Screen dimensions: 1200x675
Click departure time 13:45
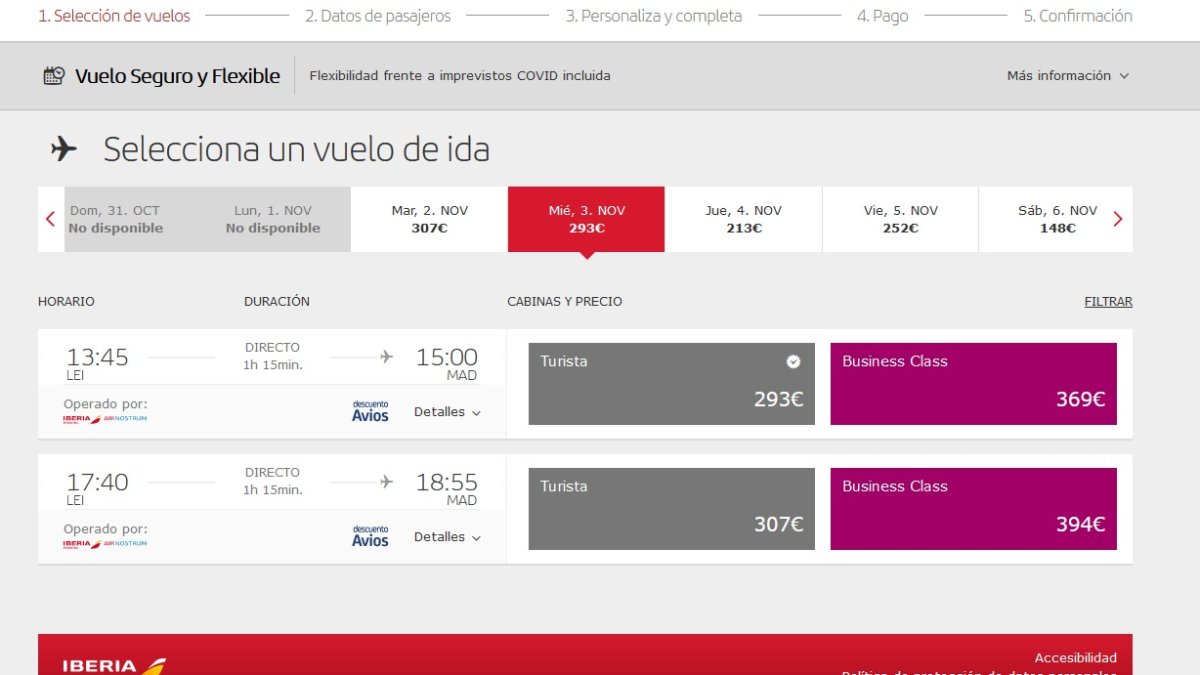(97, 357)
